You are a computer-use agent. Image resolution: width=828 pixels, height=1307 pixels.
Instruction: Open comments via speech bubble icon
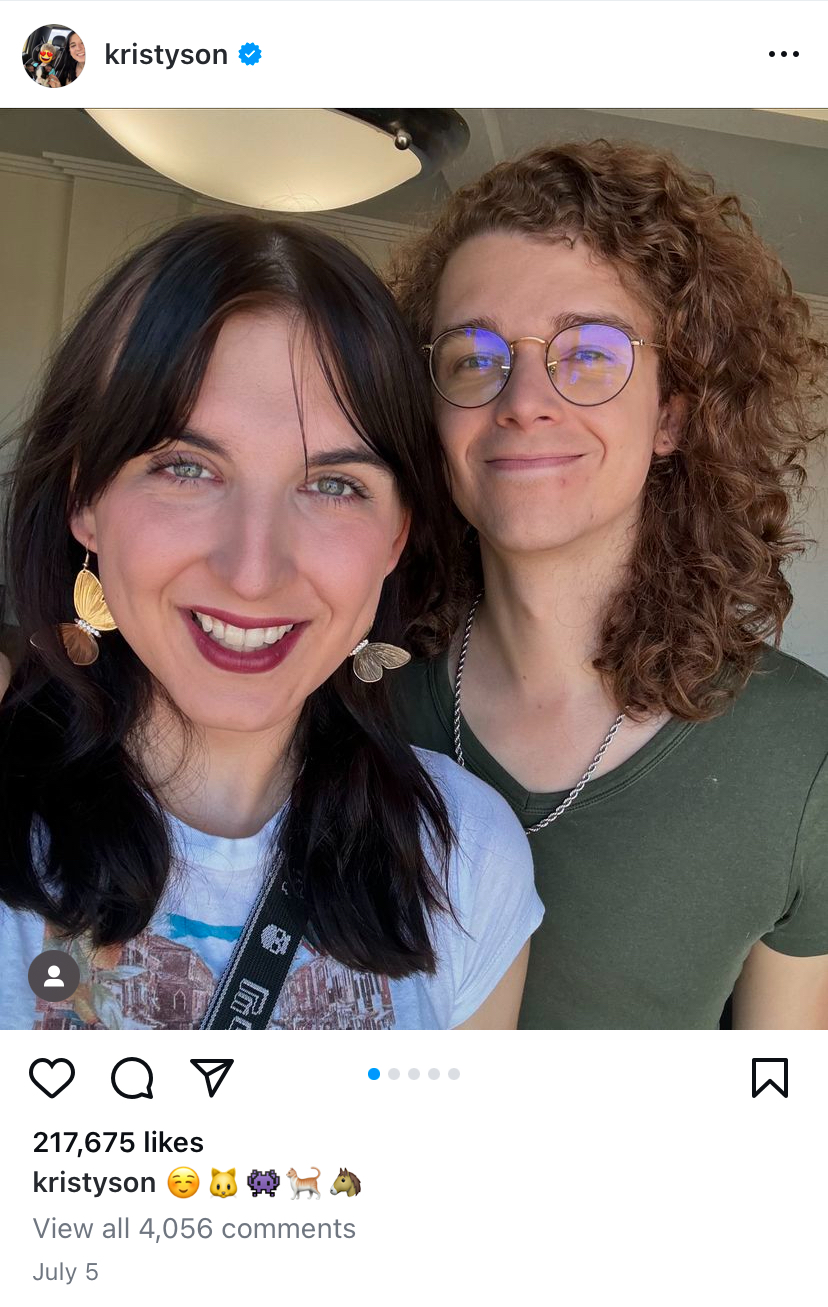pos(132,1078)
